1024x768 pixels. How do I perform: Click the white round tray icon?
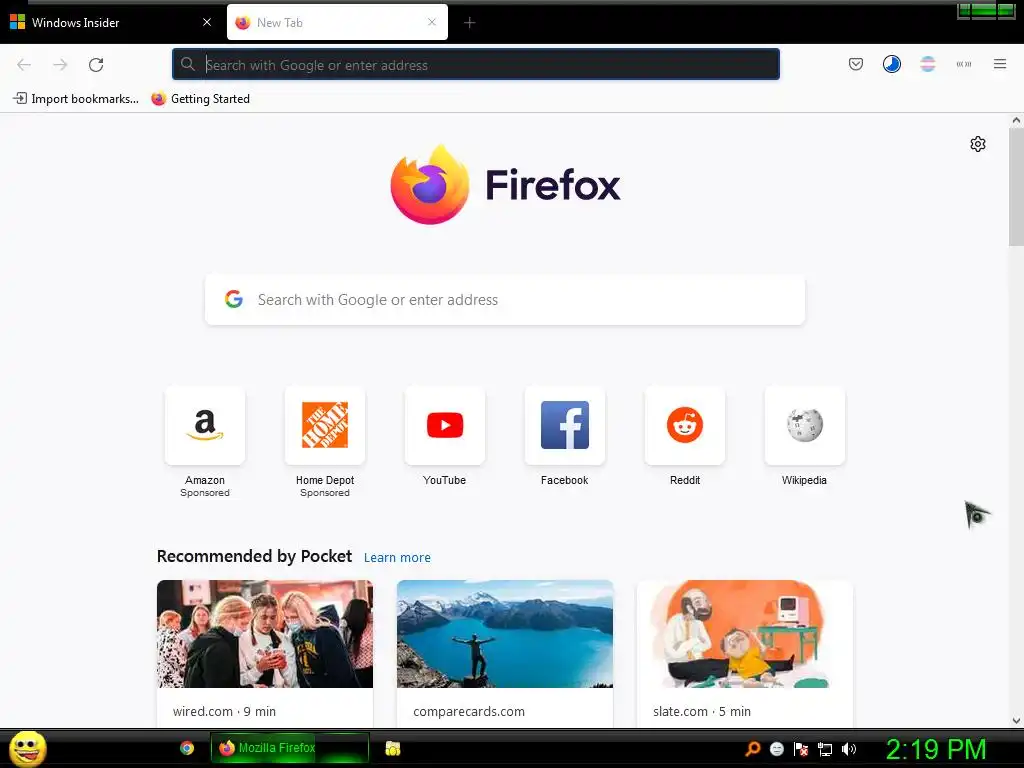pos(776,749)
